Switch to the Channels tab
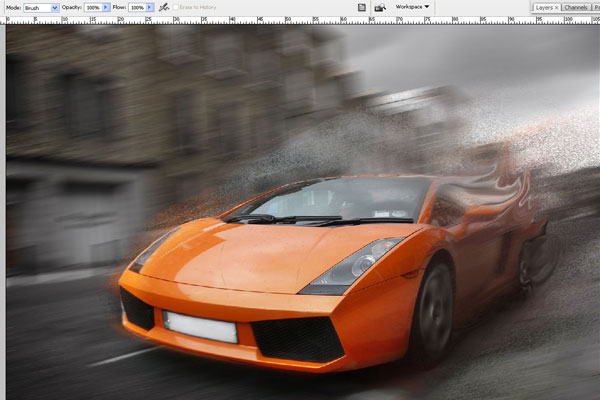This screenshot has height=400, width=600. pos(576,8)
